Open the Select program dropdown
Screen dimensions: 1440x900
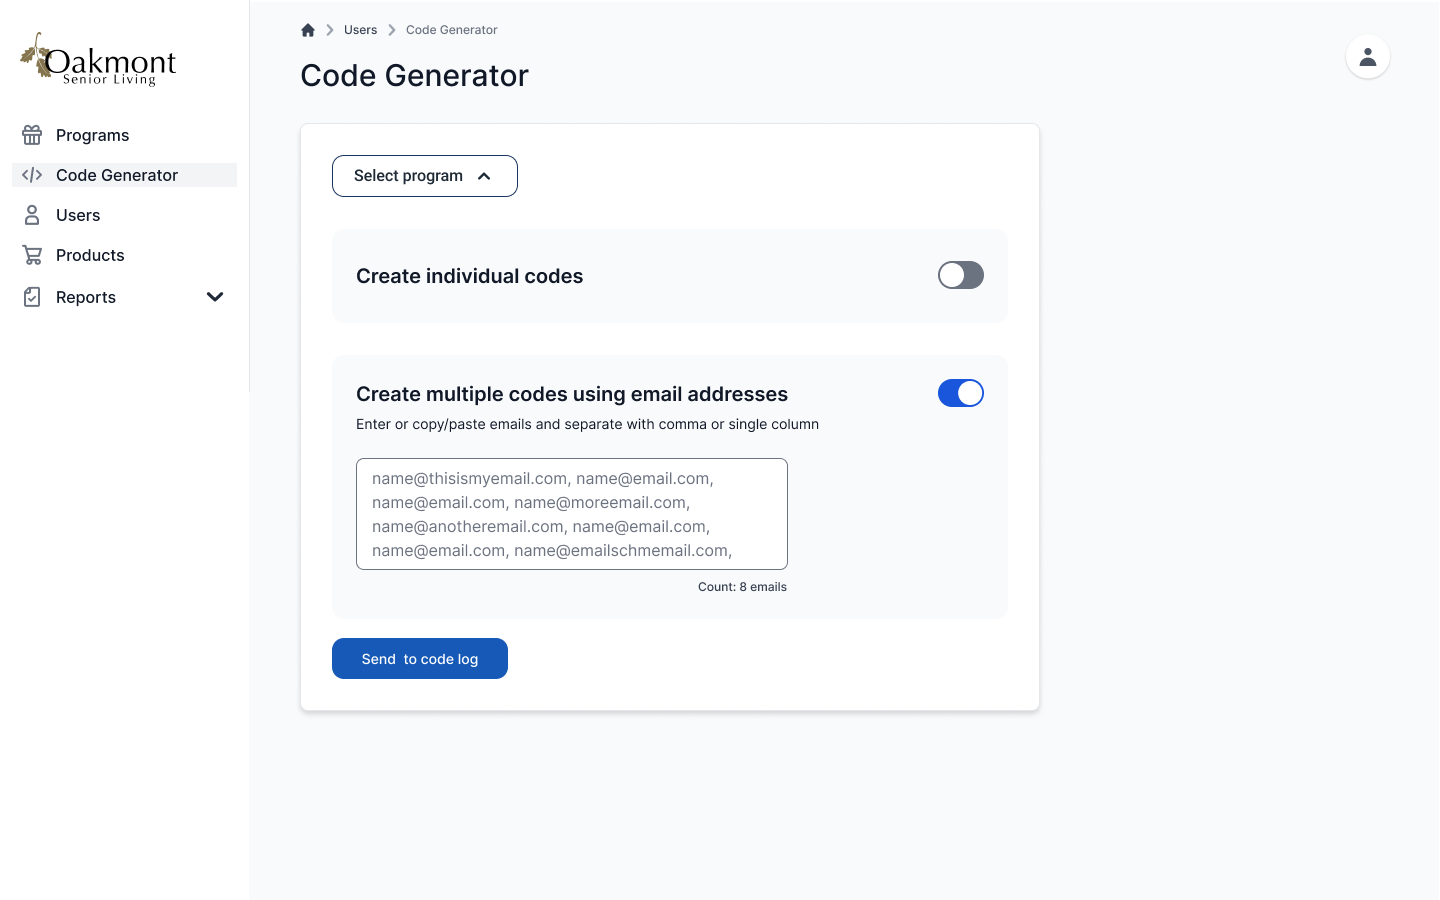coord(424,176)
